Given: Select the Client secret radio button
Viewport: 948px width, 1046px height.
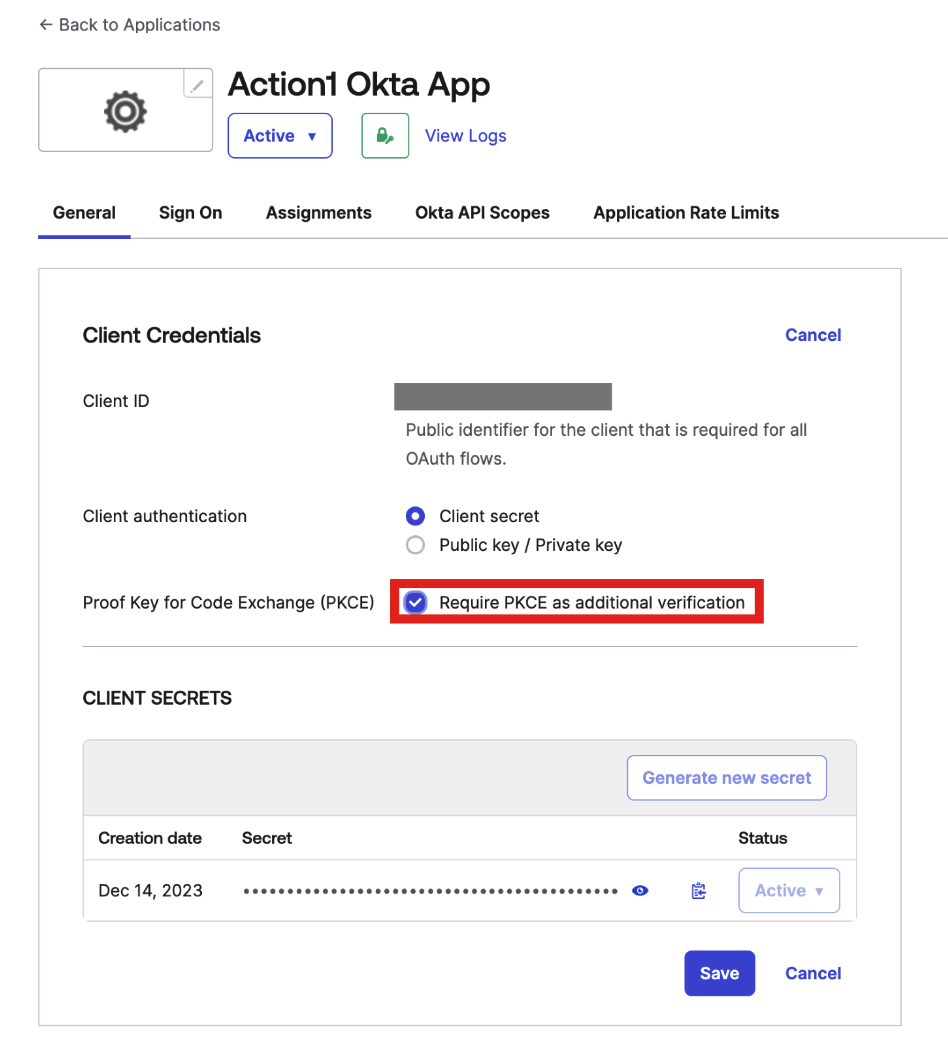Looking at the screenshot, I should [415, 516].
